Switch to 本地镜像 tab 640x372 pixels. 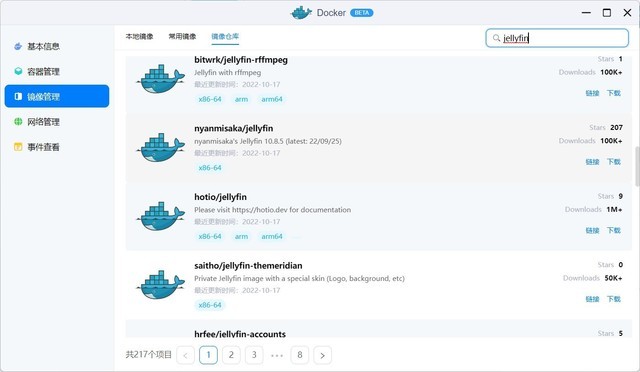click(x=140, y=36)
